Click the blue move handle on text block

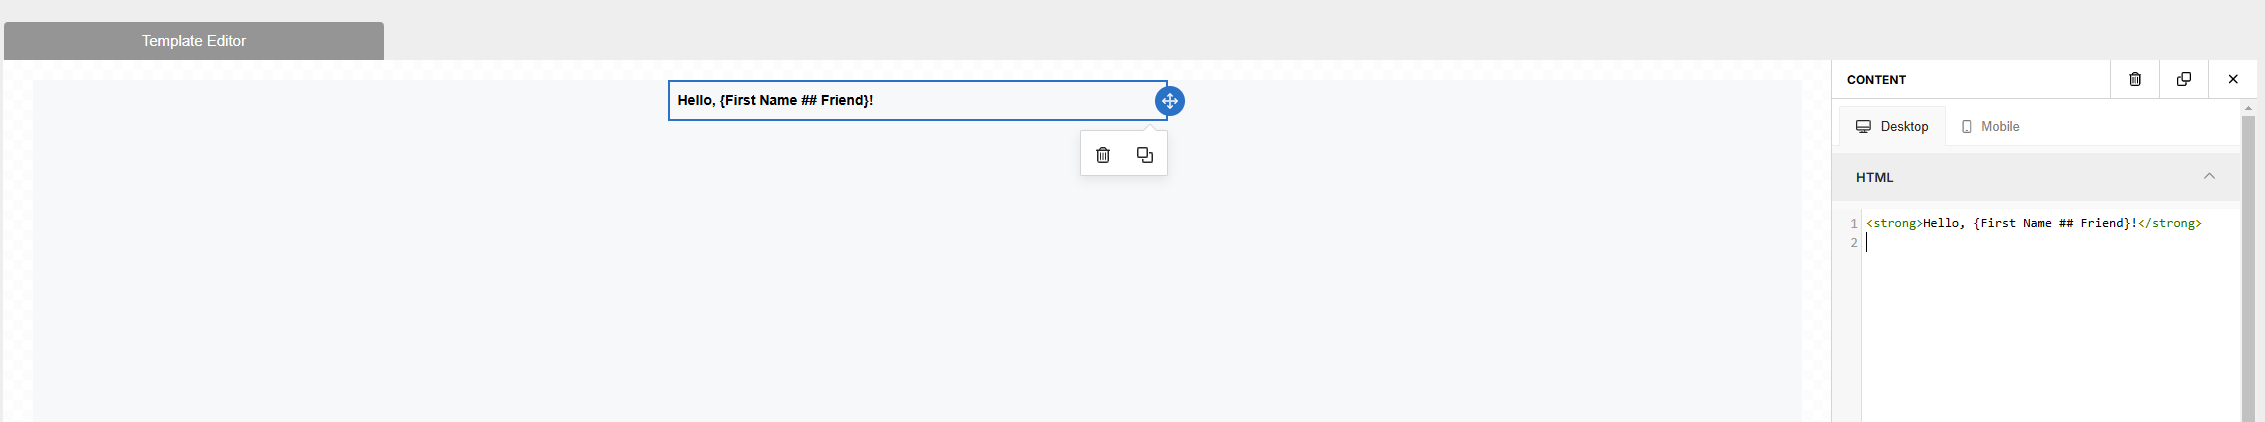point(1169,101)
